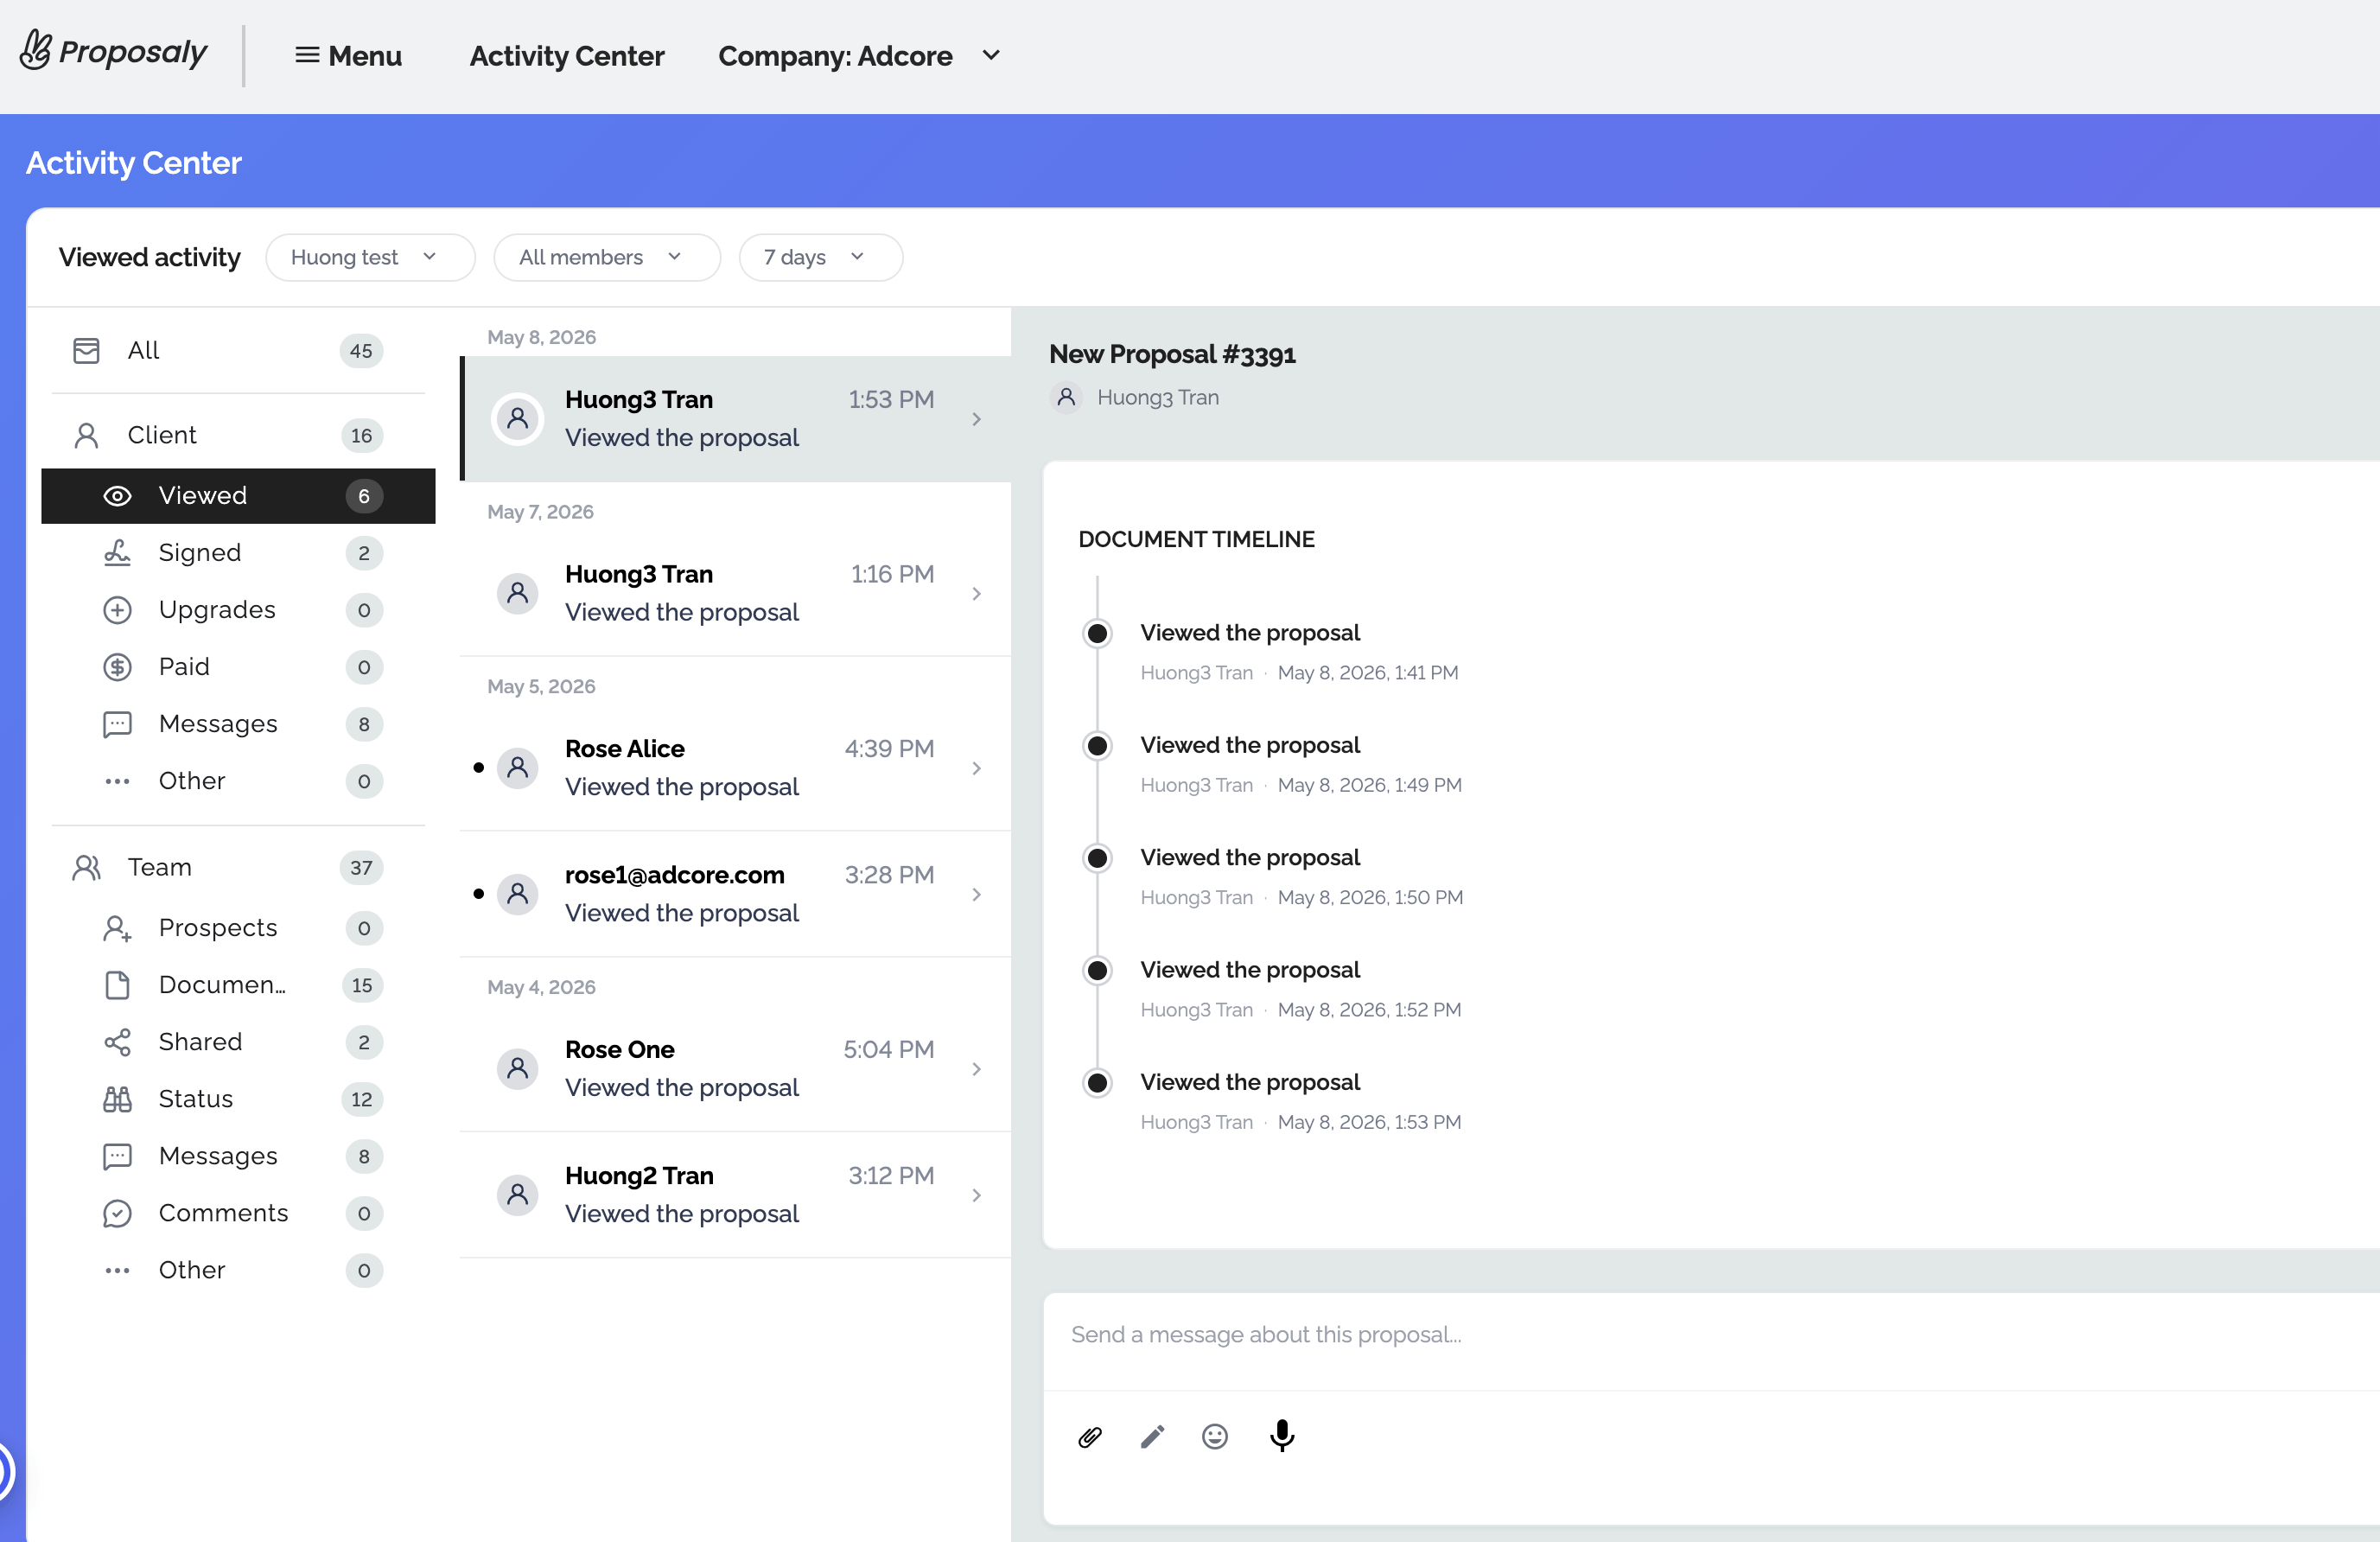
Task: Click chevron on rose1@adcore.com row
Action: pyautogui.click(x=977, y=895)
